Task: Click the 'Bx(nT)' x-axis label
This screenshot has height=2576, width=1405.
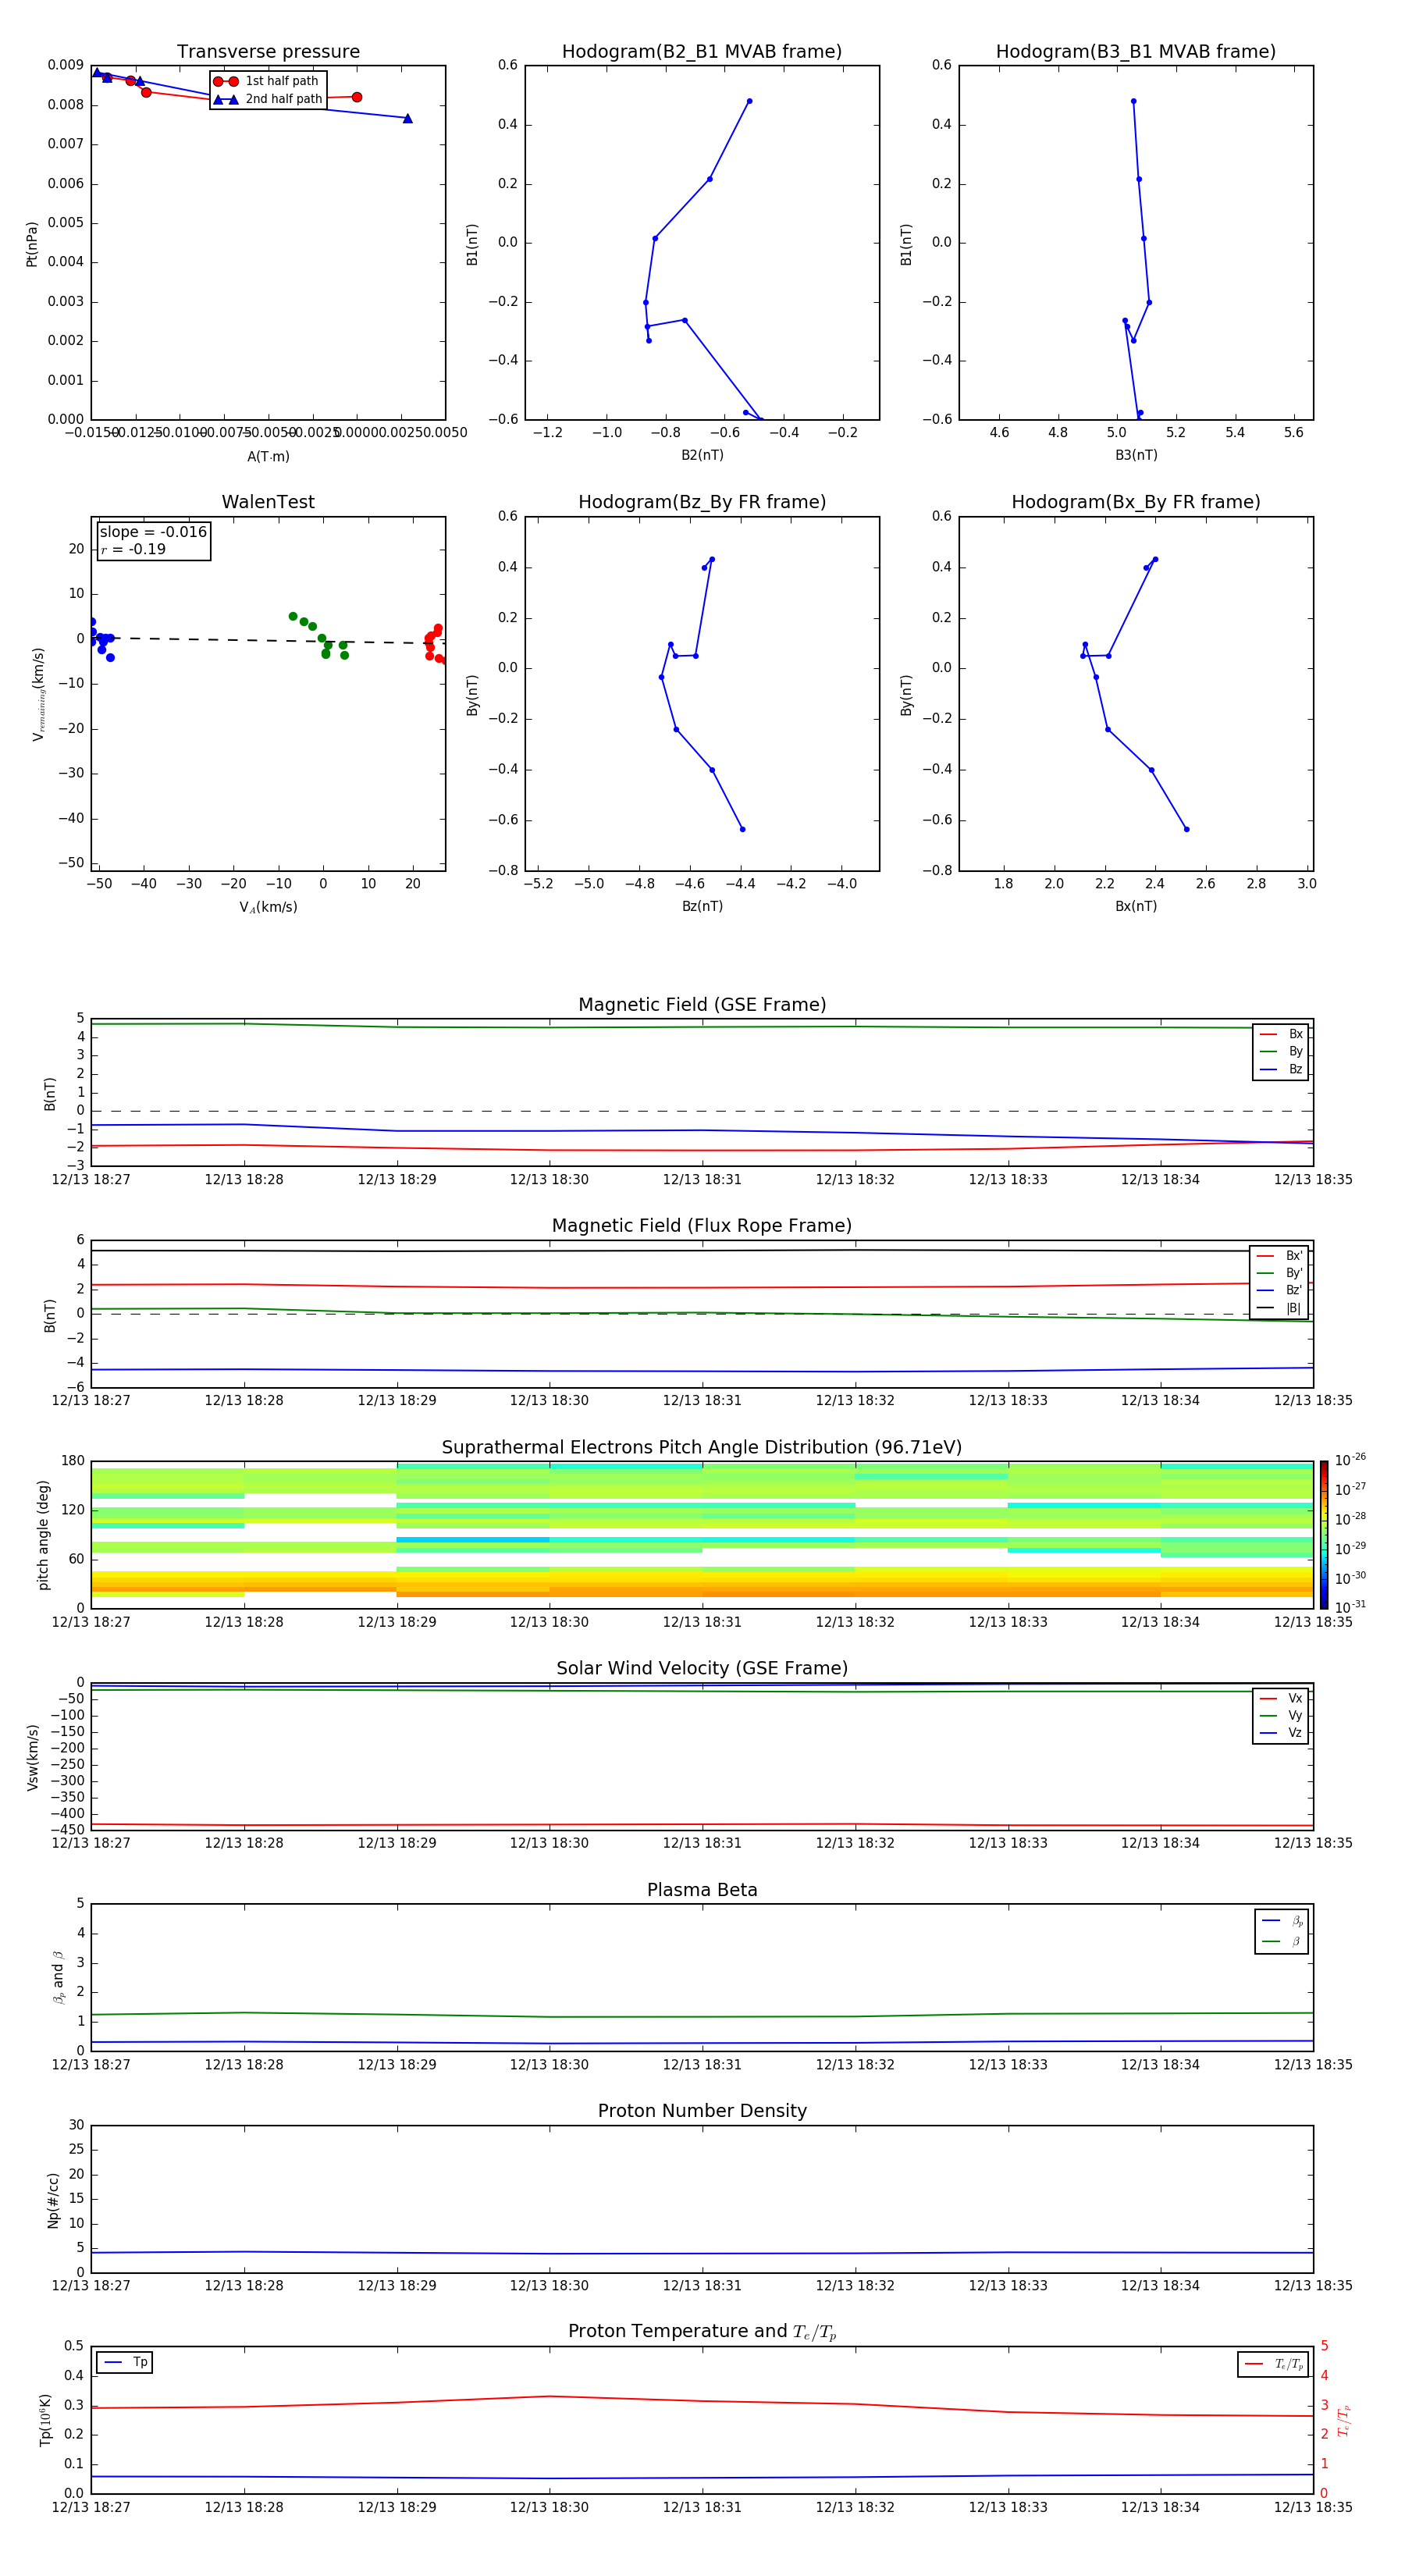Action: point(1136,906)
